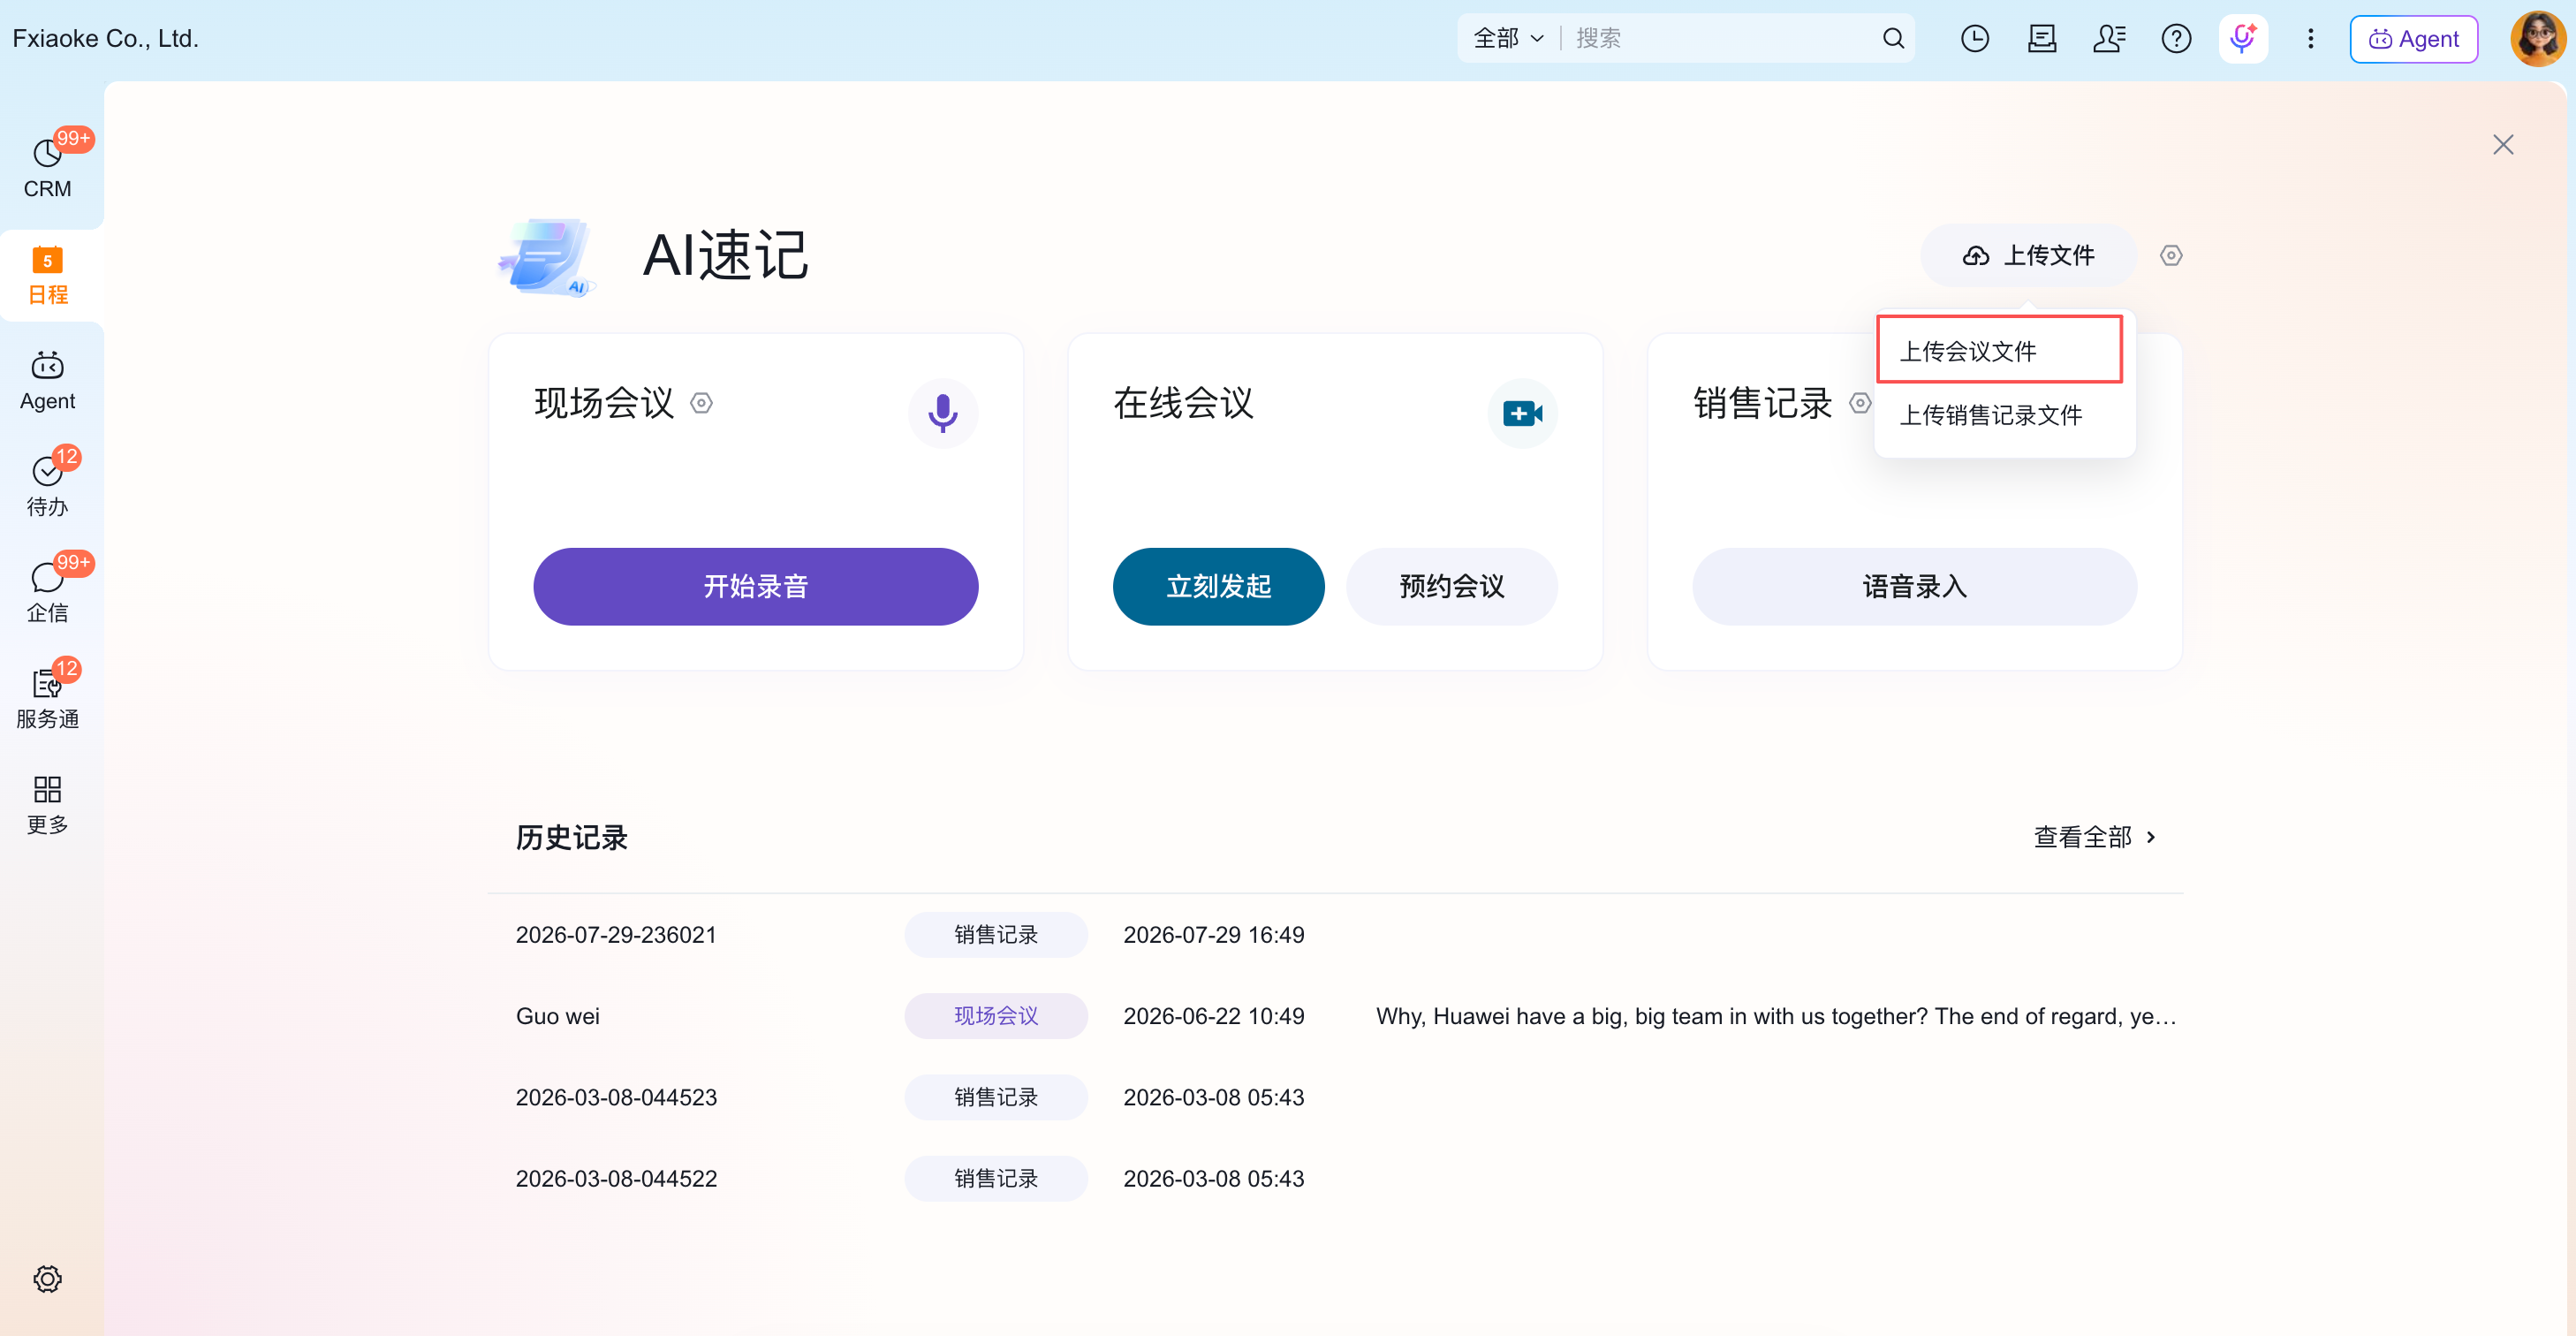
Task: Expand the 全部 search scope dropdown
Action: 1508,38
